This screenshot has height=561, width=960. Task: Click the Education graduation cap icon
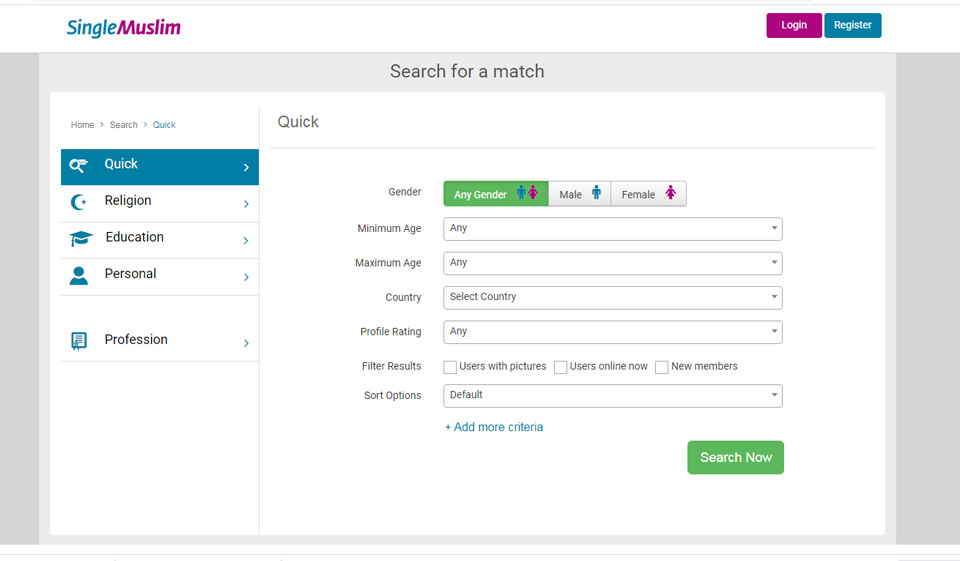(x=80, y=239)
